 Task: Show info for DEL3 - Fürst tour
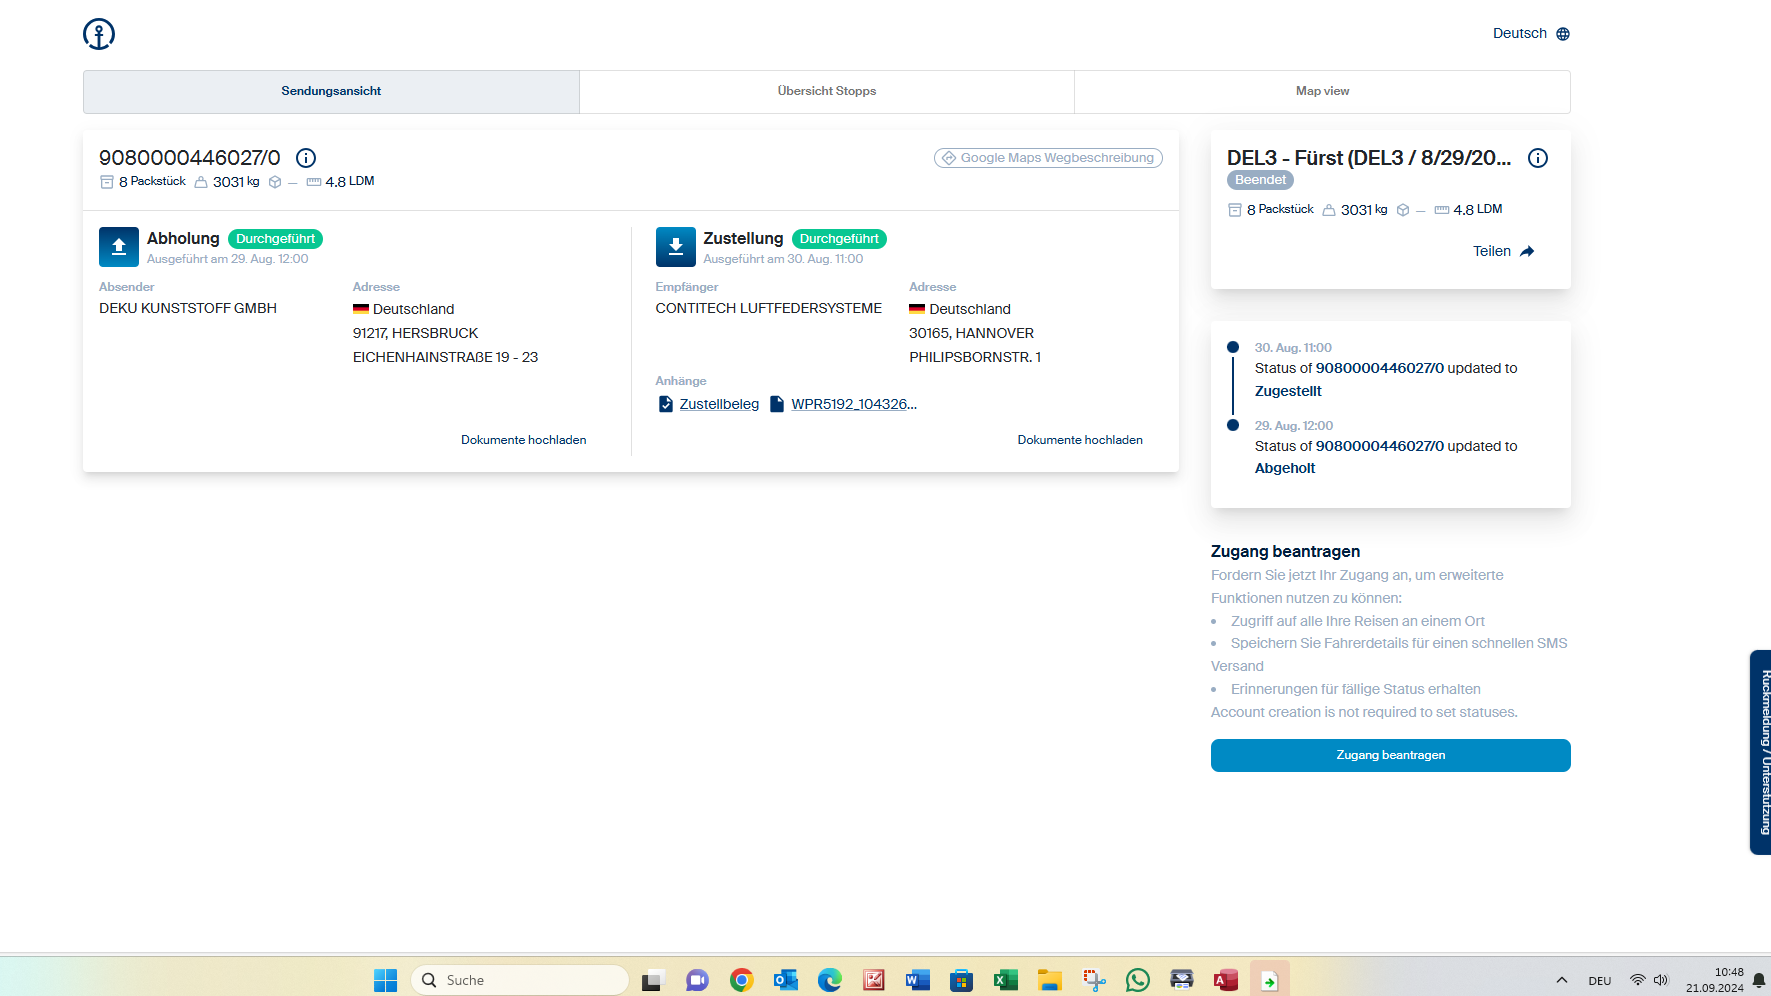[1538, 158]
